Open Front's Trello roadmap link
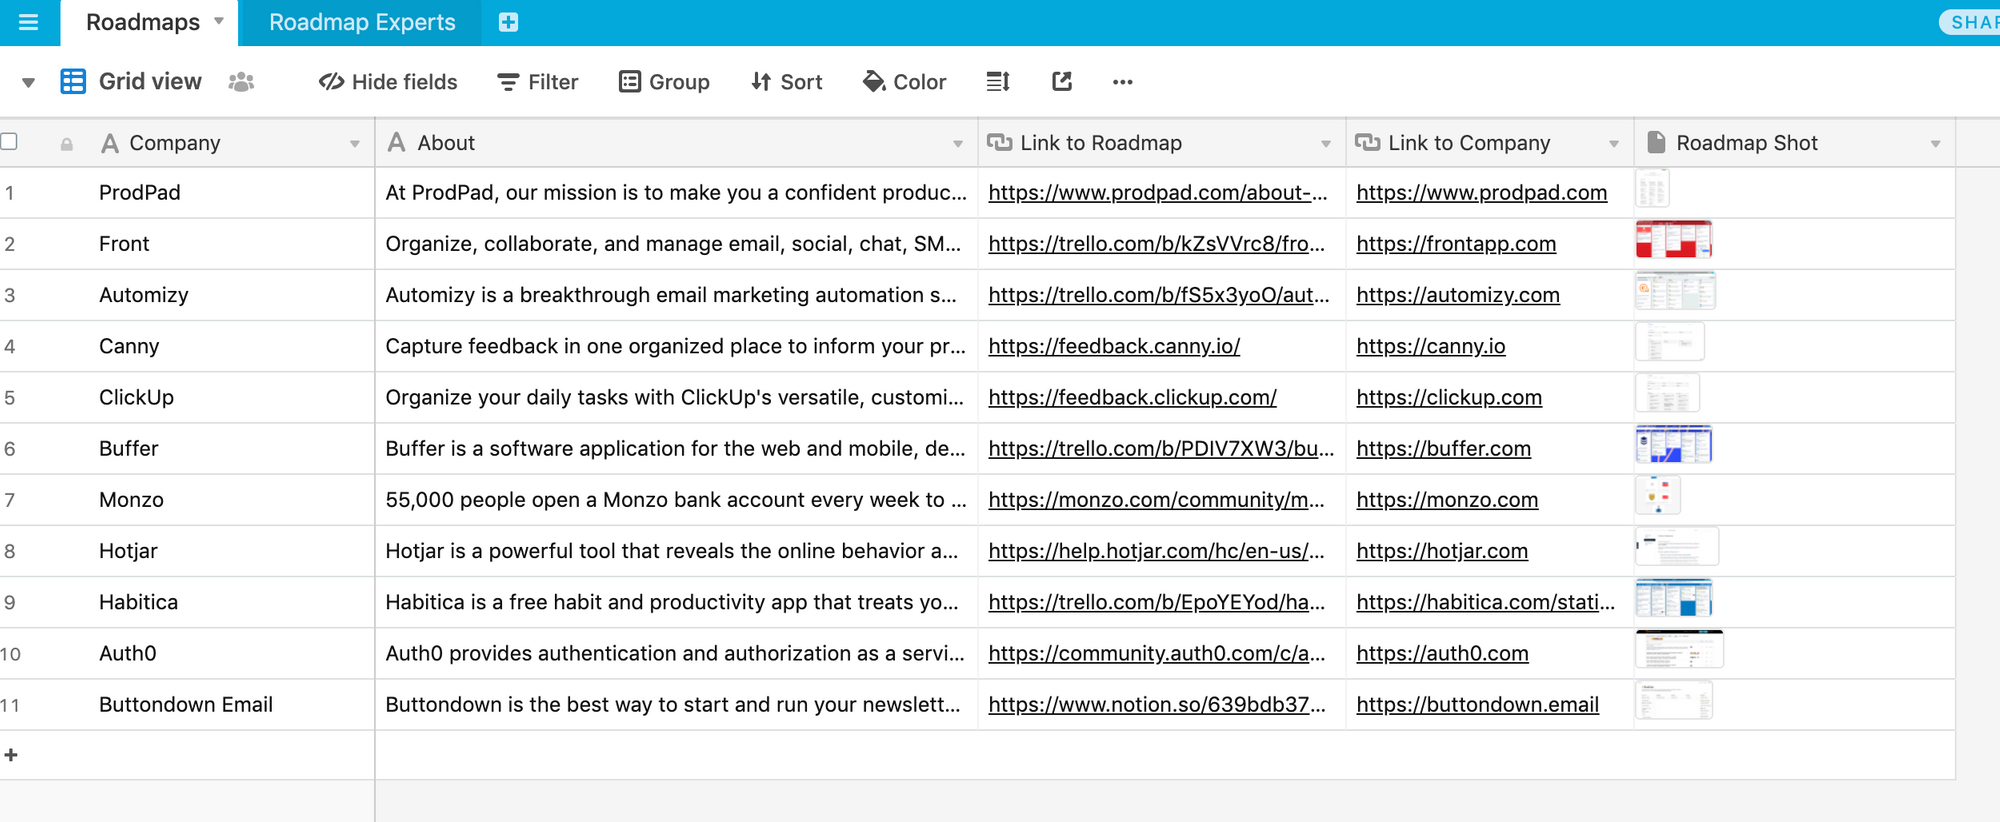 point(1156,243)
